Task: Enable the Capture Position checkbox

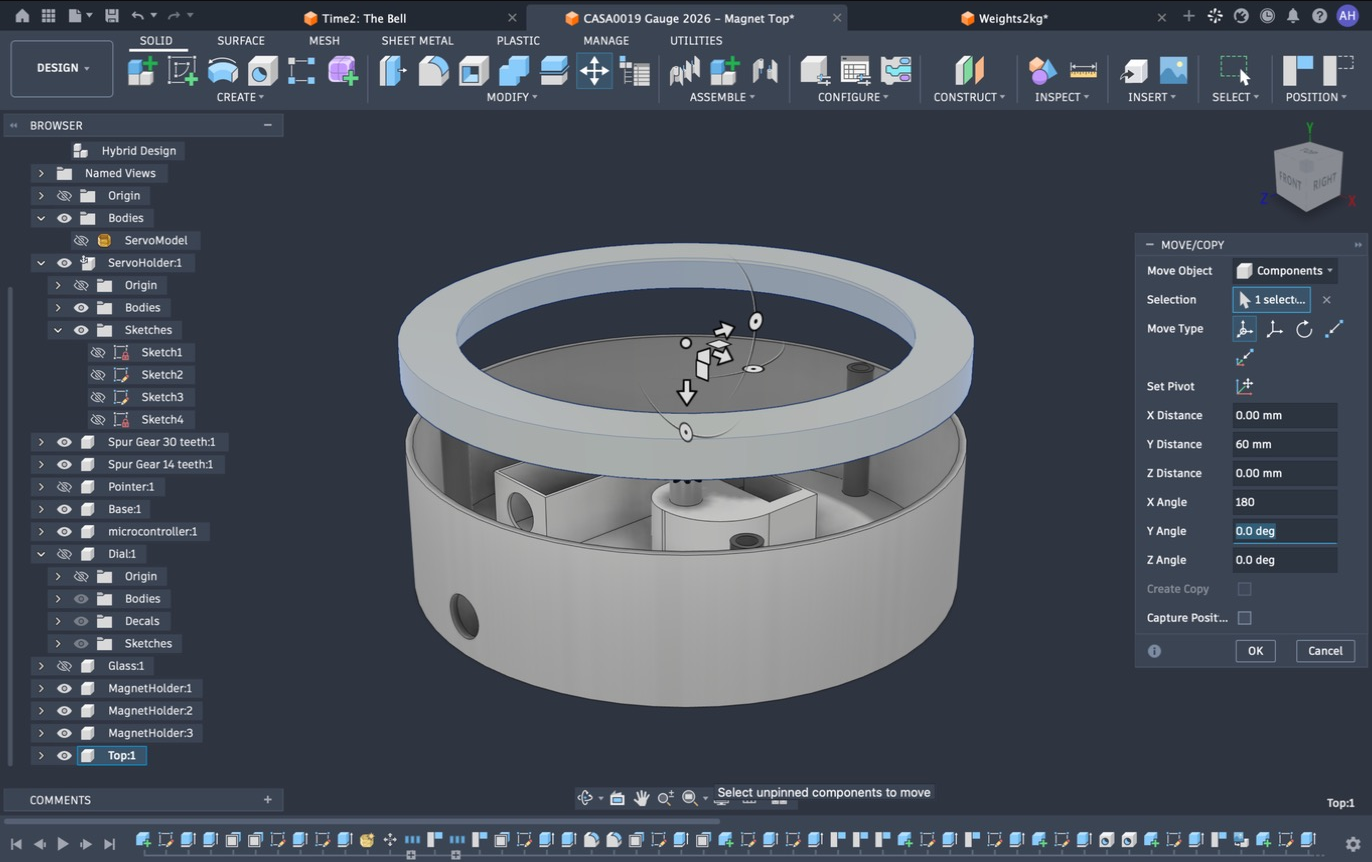Action: click(x=1245, y=618)
